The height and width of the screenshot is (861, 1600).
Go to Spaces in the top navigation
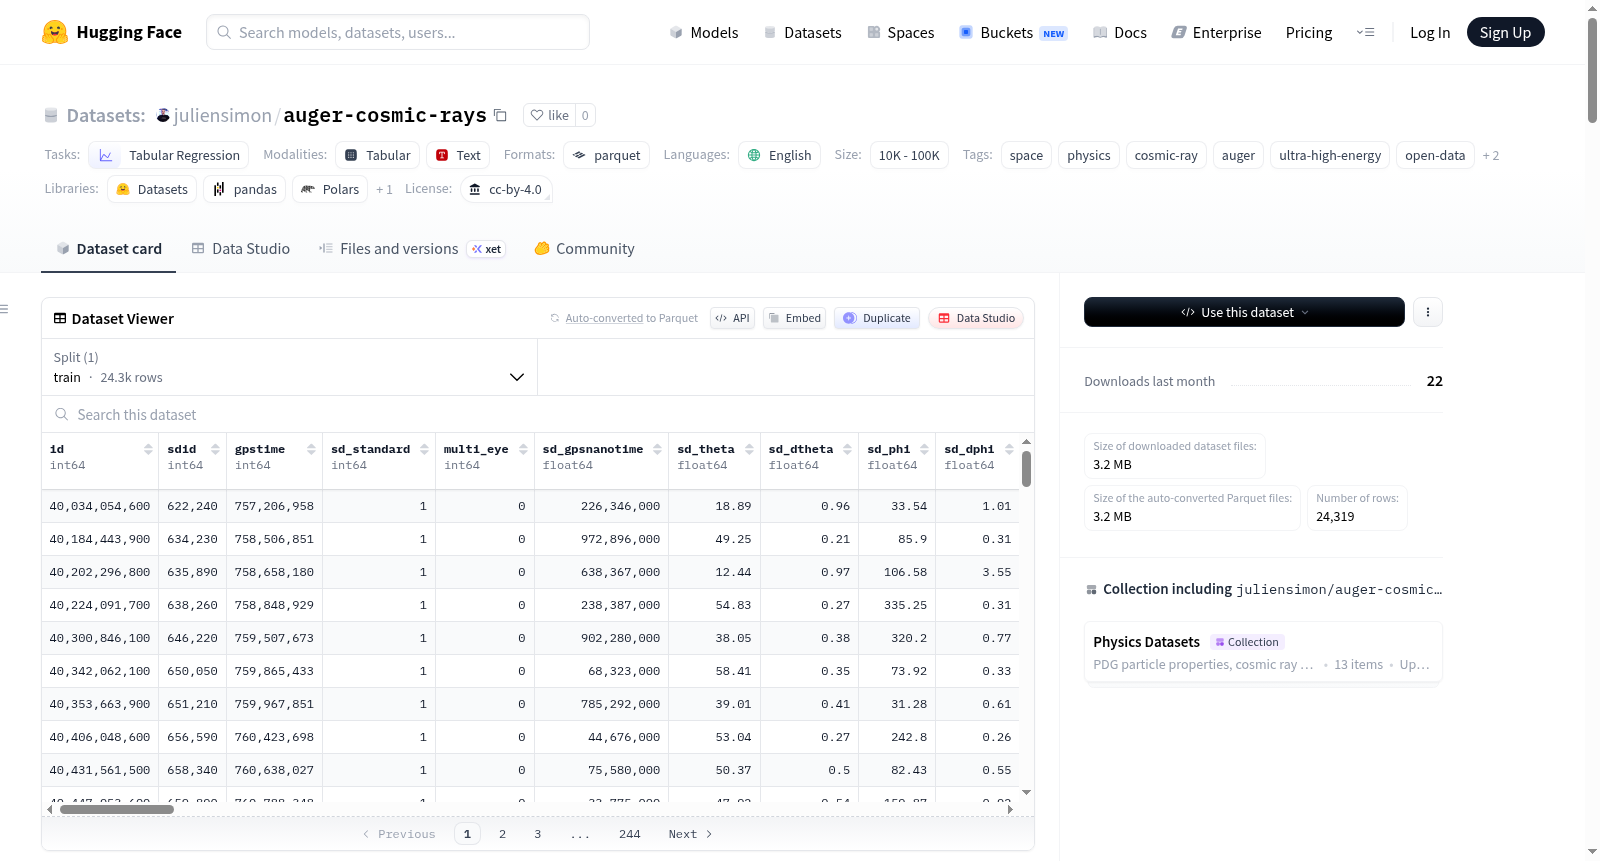point(901,32)
